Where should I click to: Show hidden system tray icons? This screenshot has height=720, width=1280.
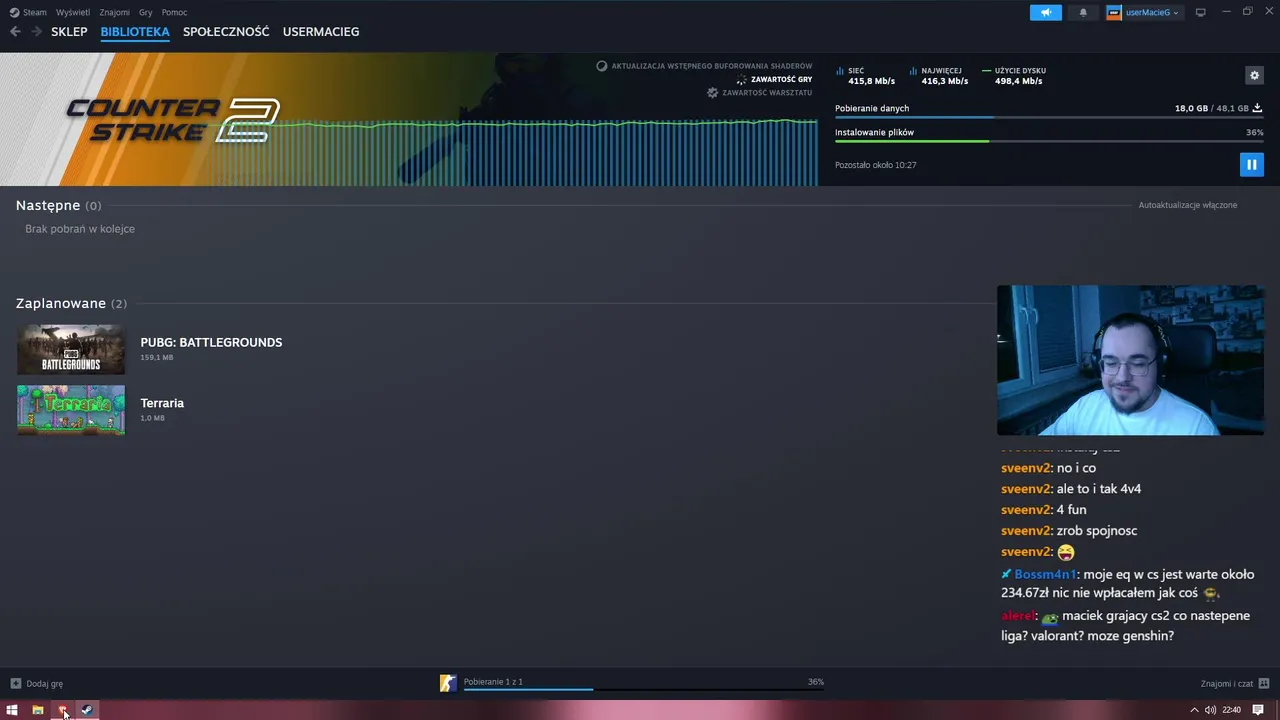tap(1194, 710)
